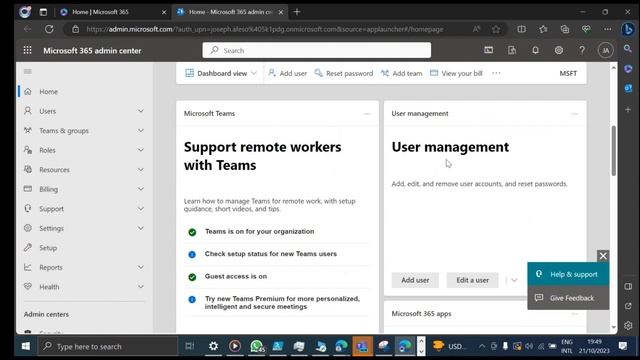Click the header icon left of the bell
Image resolution: width=640 pixels, height=360 pixels.
512,50
